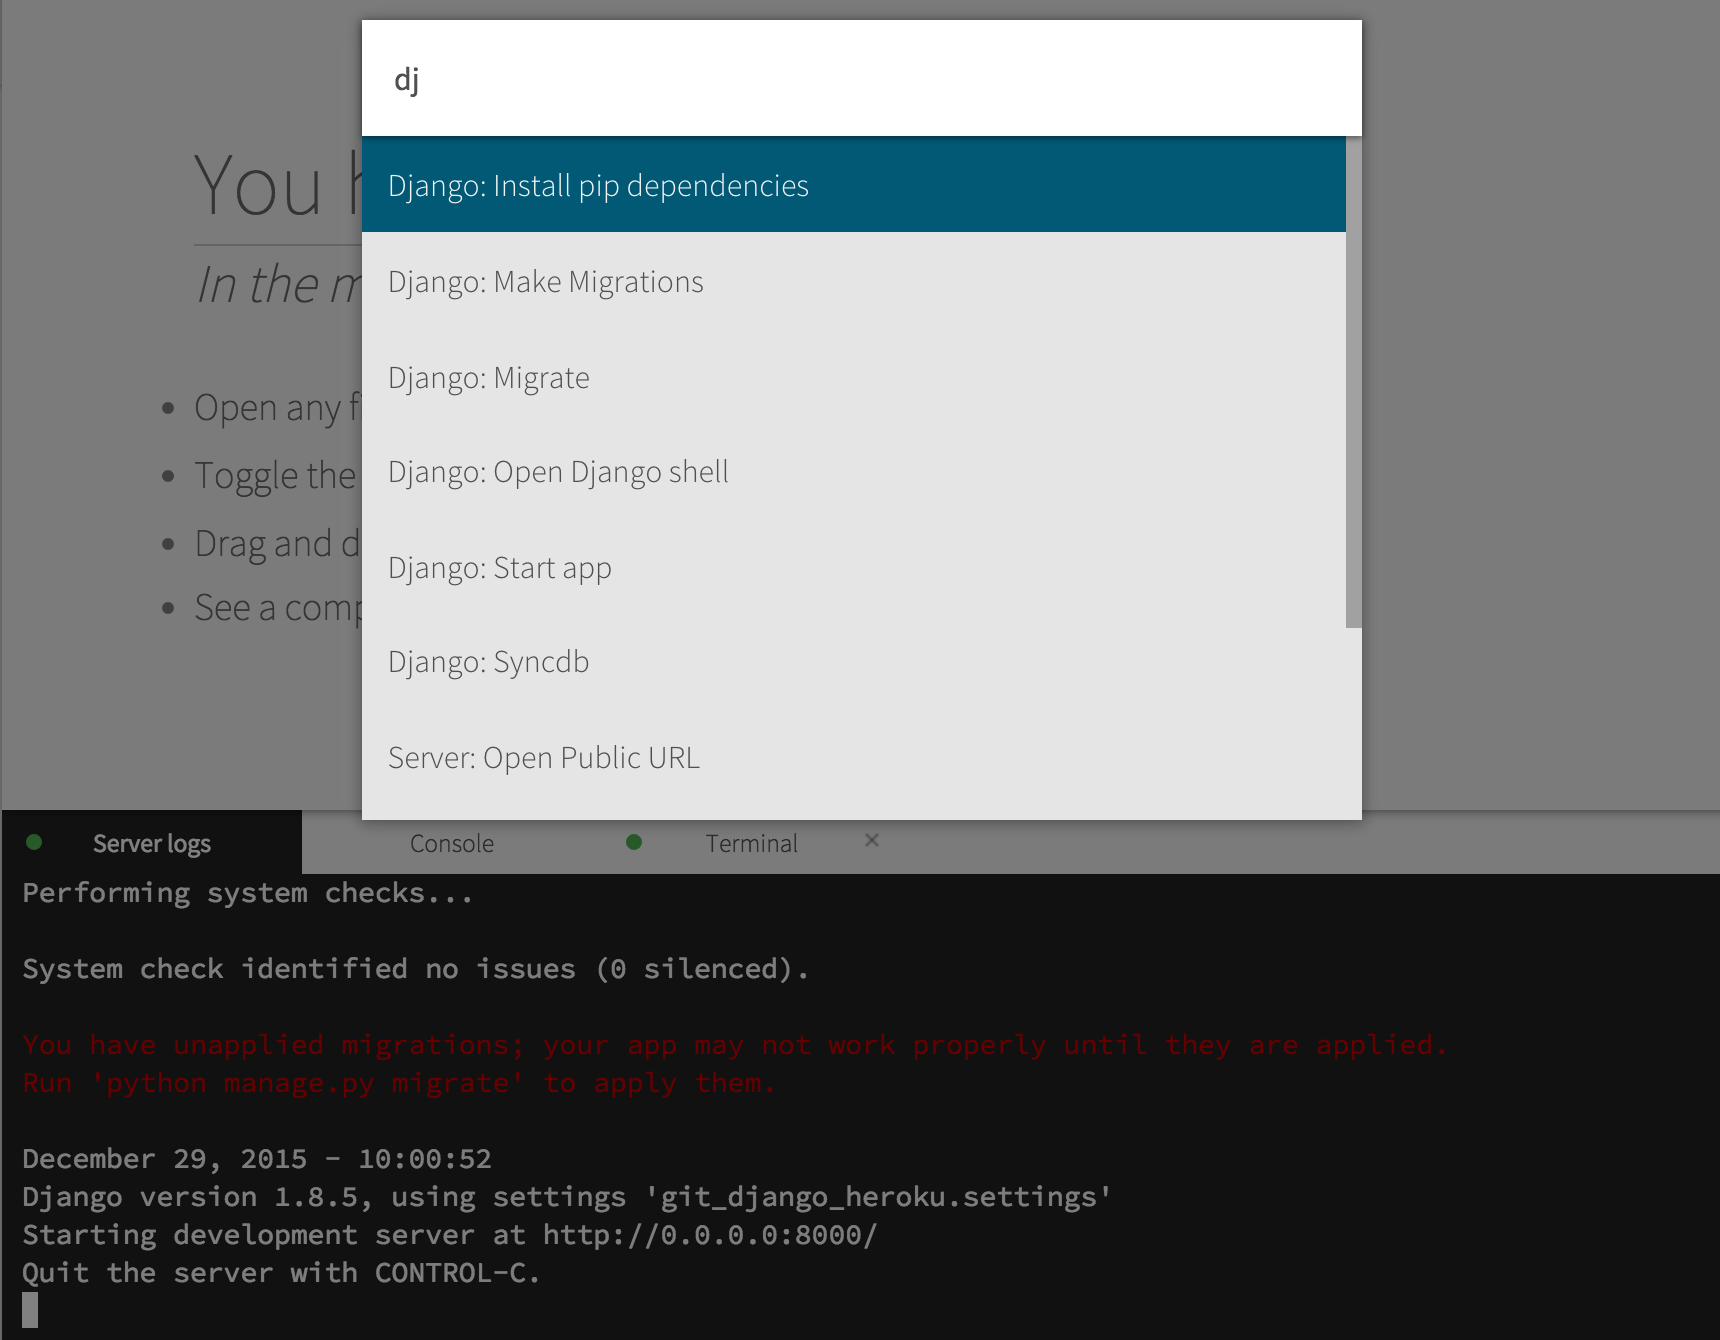Click green status dot beside Terminal
Image resolution: width=1720 pixels, height=1340 pixels.
tap(634, 842)
